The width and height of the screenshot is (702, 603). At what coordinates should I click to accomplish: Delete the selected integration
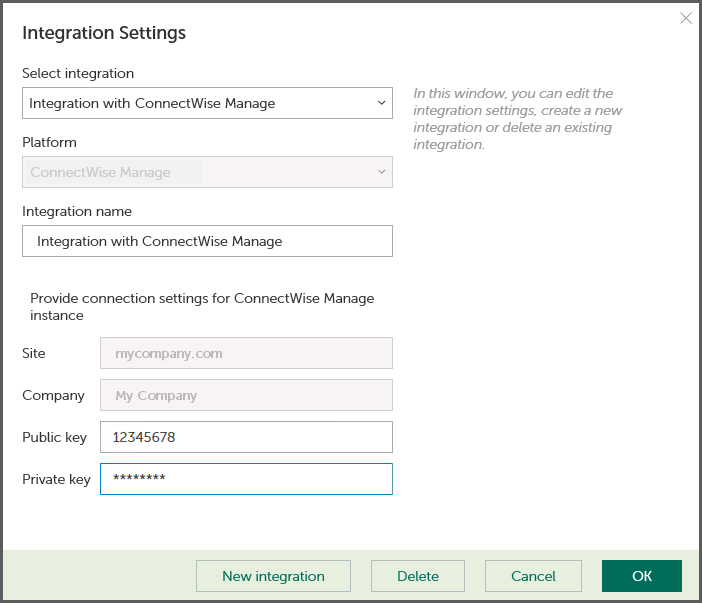tap(418, 576)
